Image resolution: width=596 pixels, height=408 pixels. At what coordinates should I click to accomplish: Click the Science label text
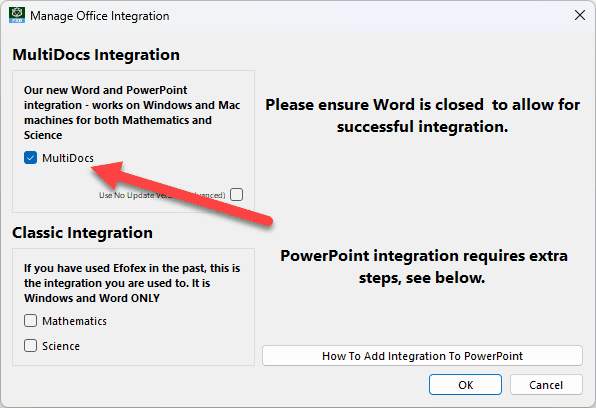(61, 346)
